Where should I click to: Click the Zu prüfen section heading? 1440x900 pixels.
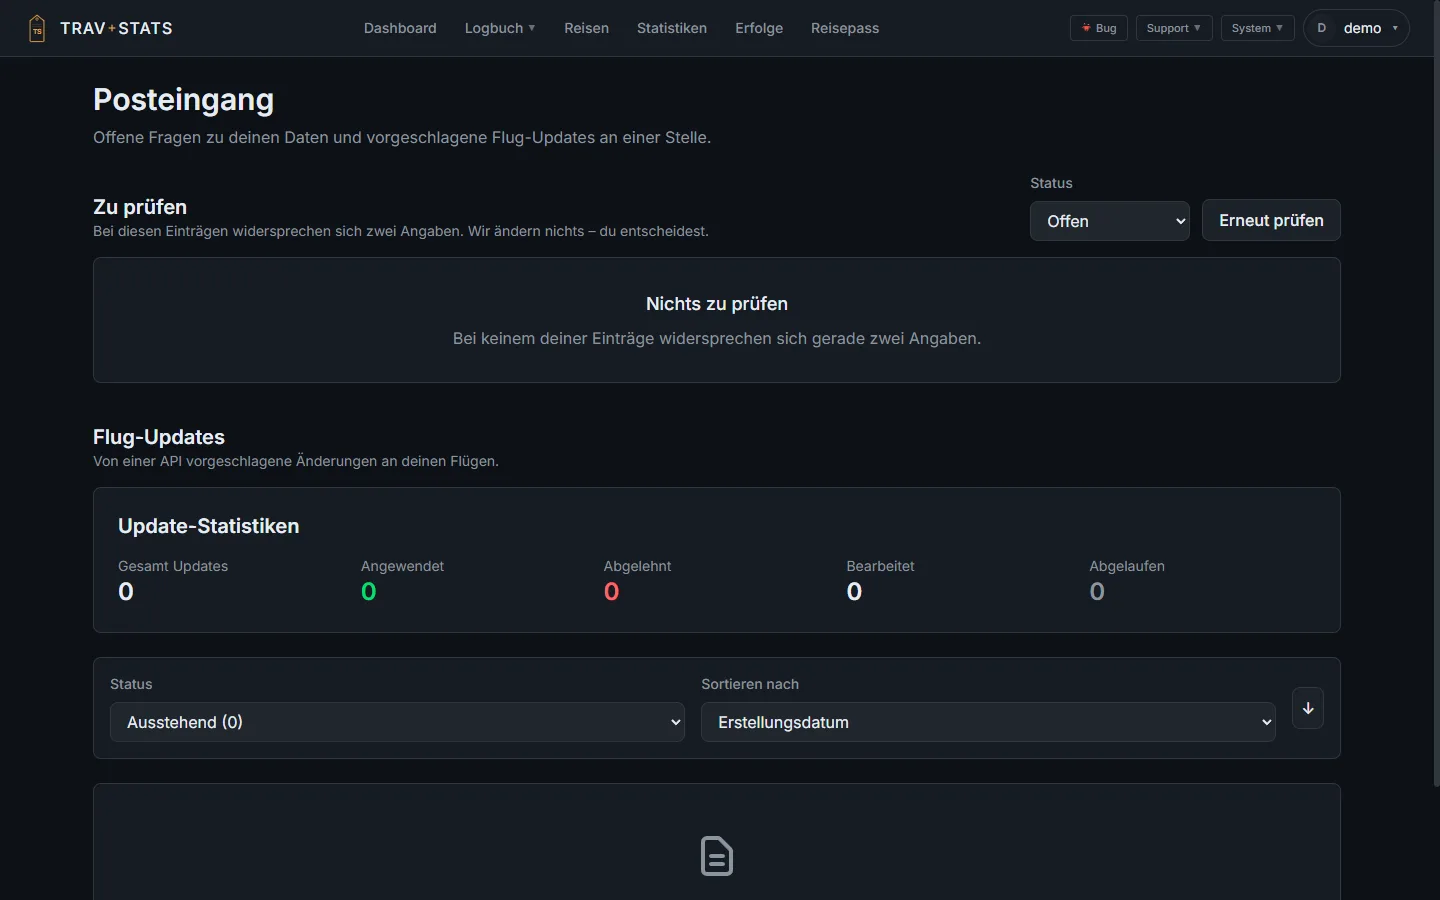[x=140, y=207]
